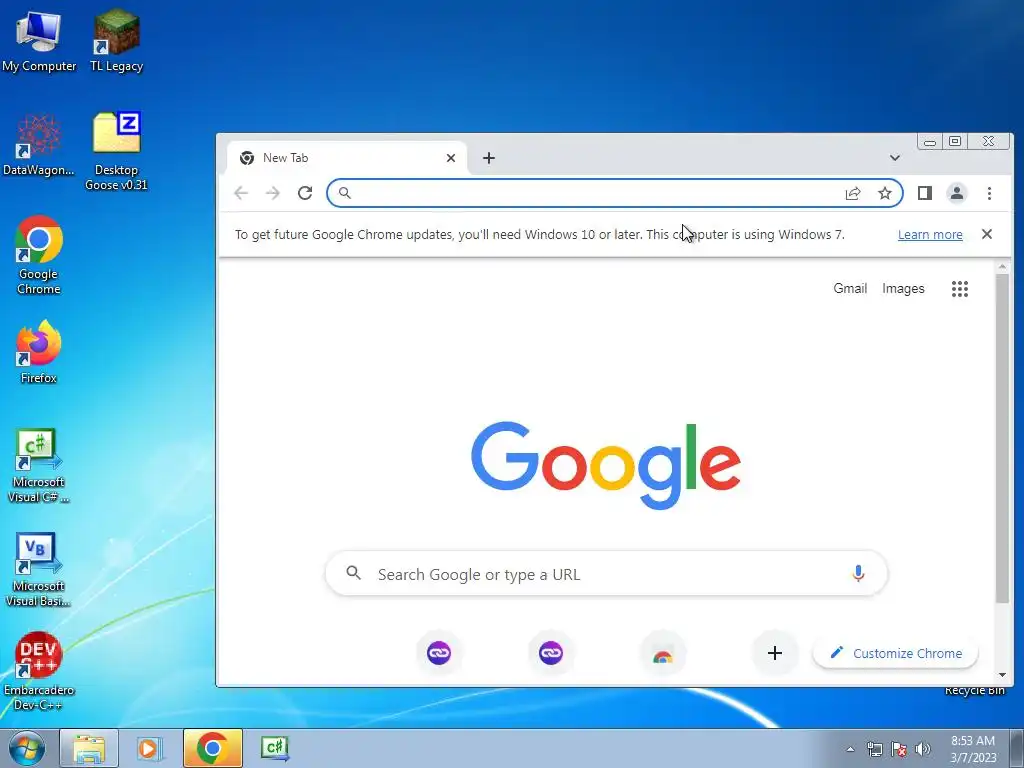
Task: Start voice search with microphone icon
Action: [858, 573]
